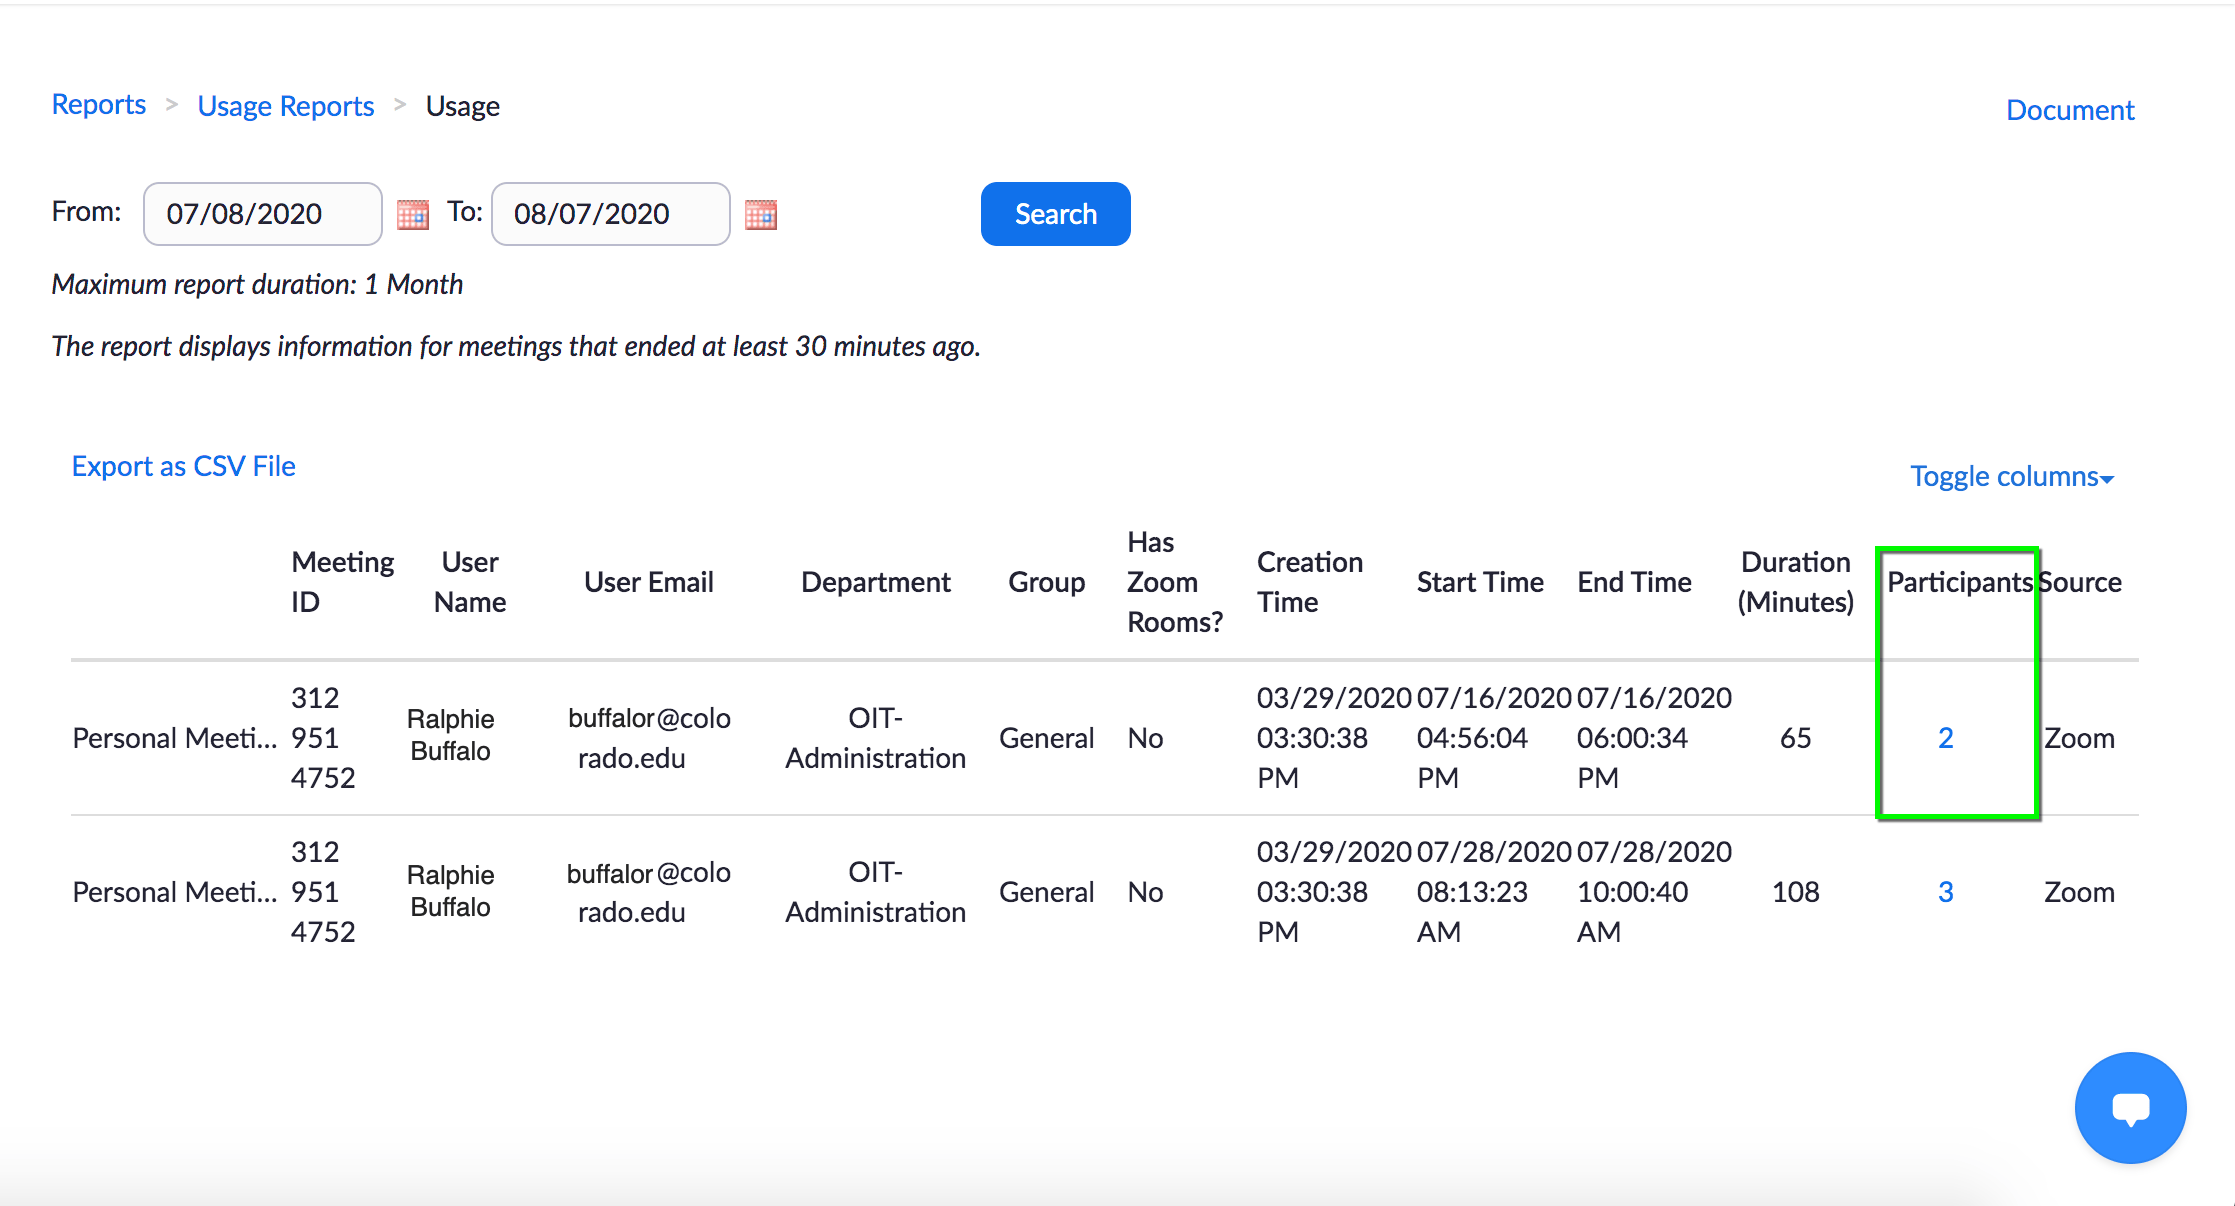Image resolution: width=2235 pixels, height=1206 pixels.
Task: Open participants count 2 link
Action: point(1945,738)
